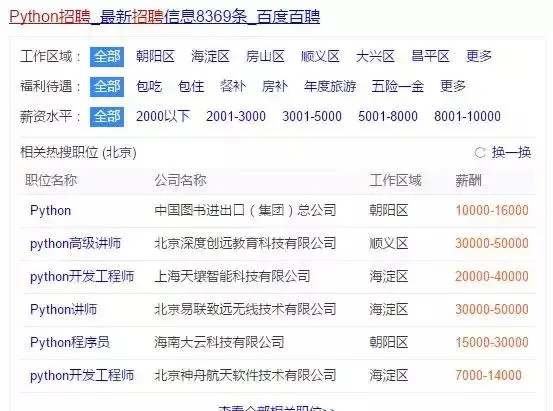This screenshot has width=553, height=411.
Task: Open python开发工程师 job at 上海天壤智能
Action: pos(82,277)
